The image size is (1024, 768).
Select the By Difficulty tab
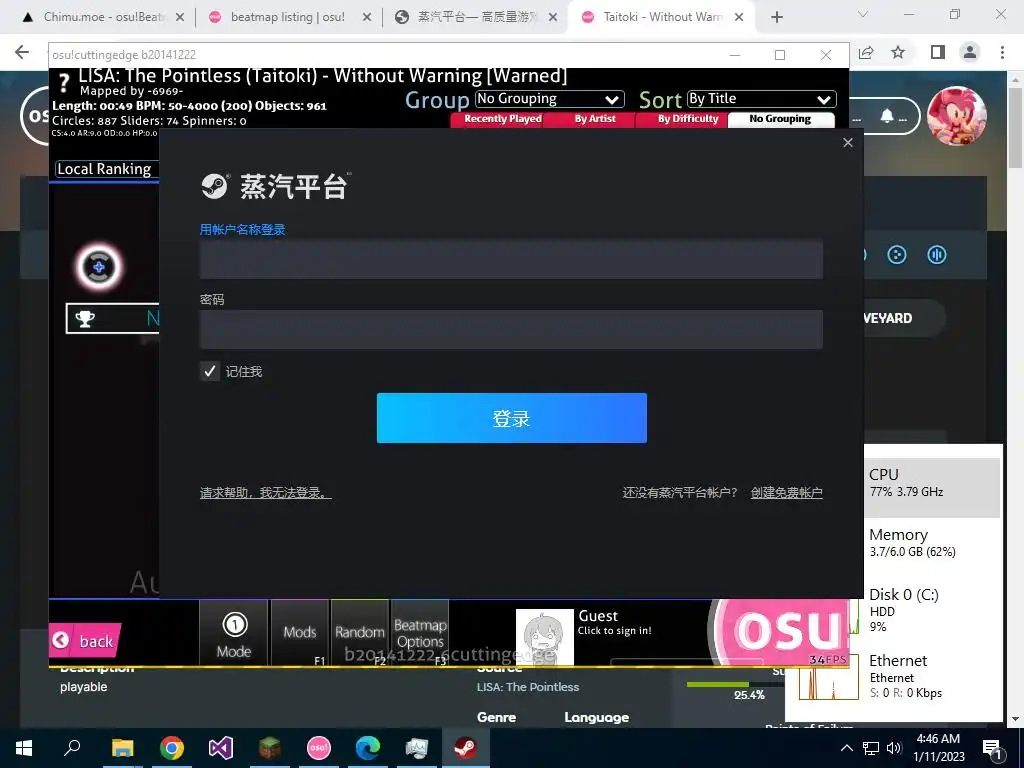pyautogui.click(x=688, y=119)
